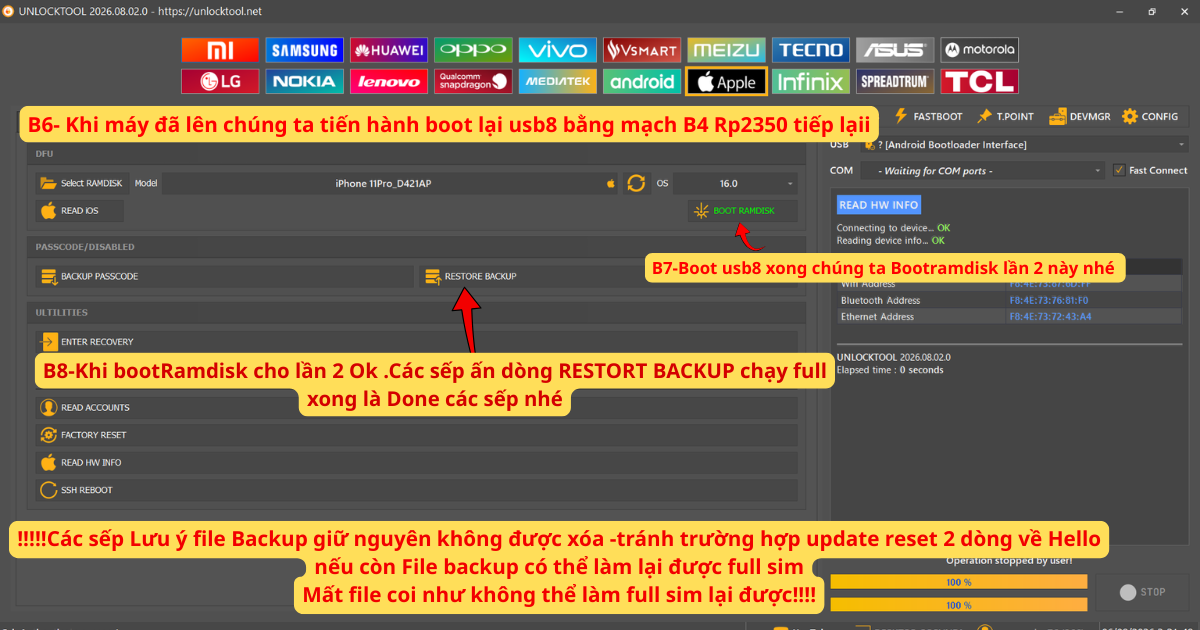Select the Samsung brand logo
The image size is (1200, 630).
point(304,50)
